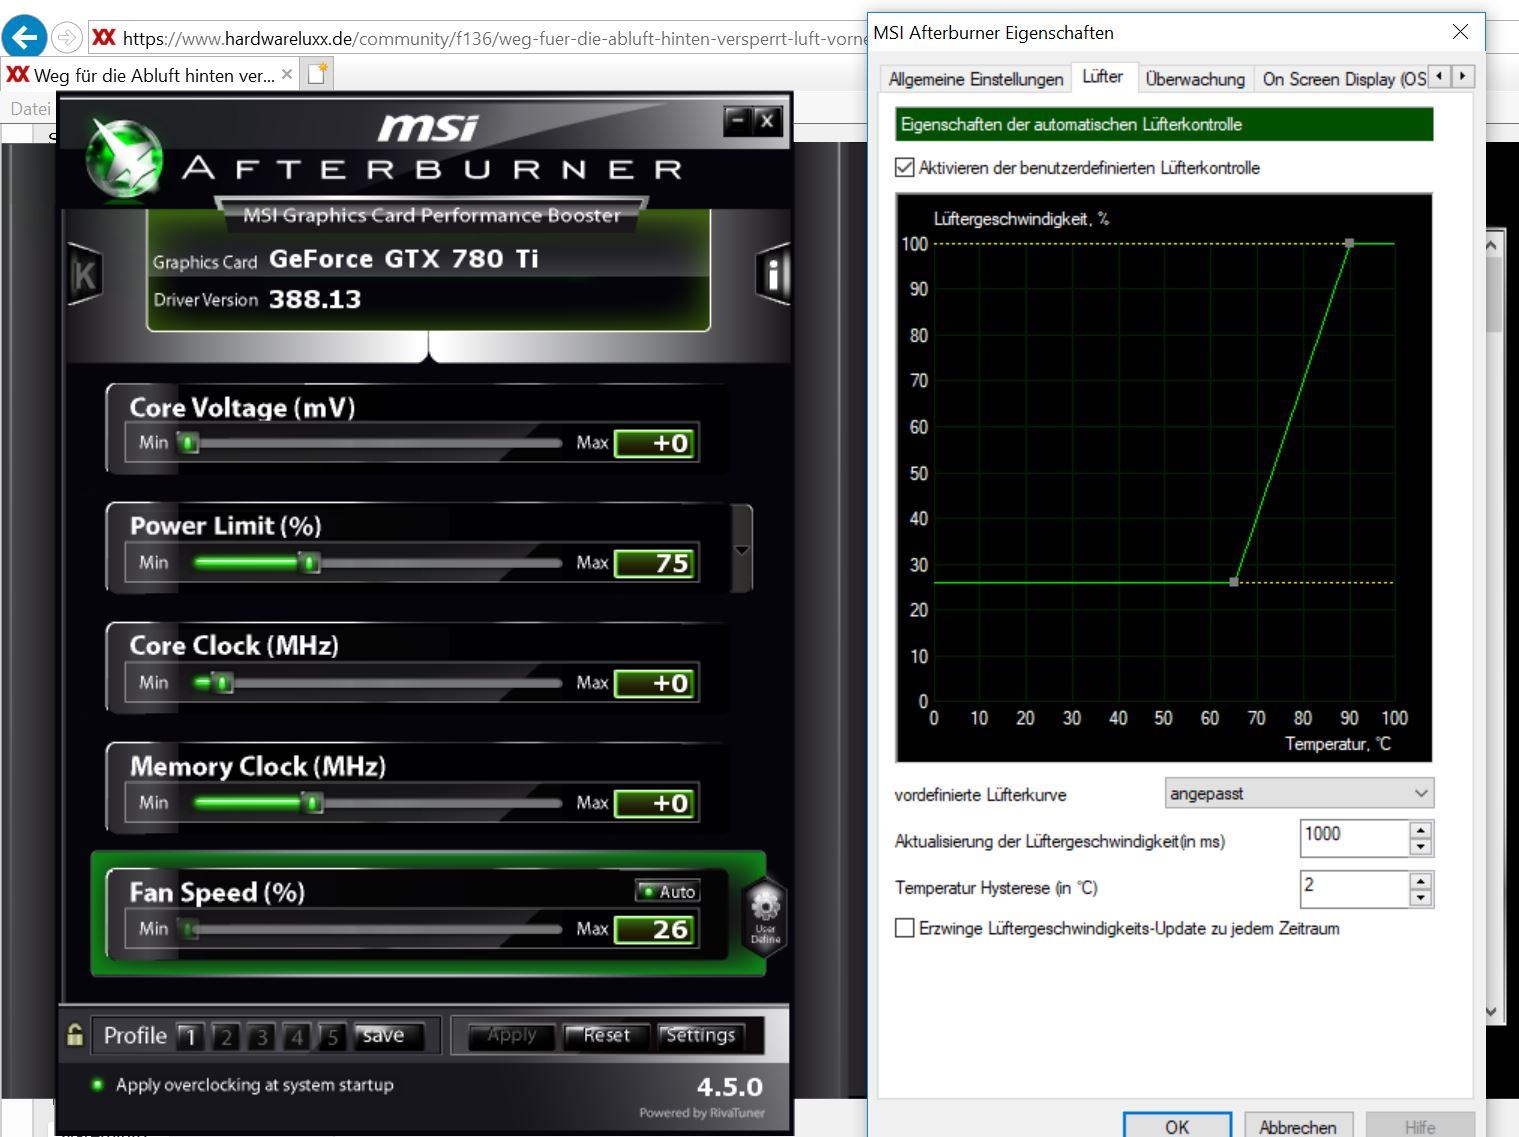This screenshot has height=1137, width=1519.
Task: Click the profile lock icon
Action: click(75, 1034)
